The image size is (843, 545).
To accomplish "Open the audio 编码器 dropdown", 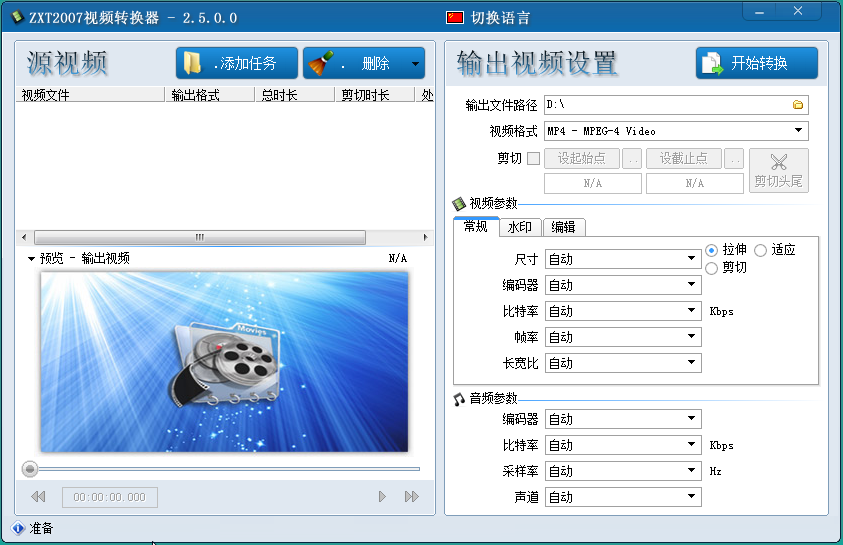I will 623,419.
